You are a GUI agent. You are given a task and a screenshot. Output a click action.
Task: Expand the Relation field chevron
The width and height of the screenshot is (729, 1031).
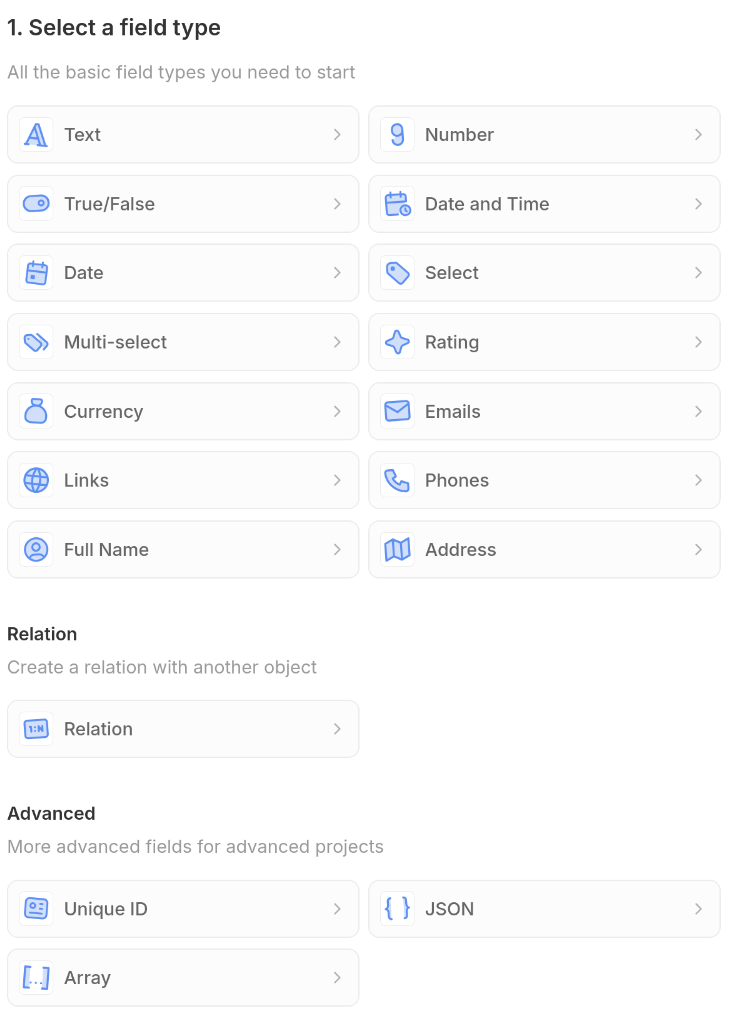coord(338,728)
